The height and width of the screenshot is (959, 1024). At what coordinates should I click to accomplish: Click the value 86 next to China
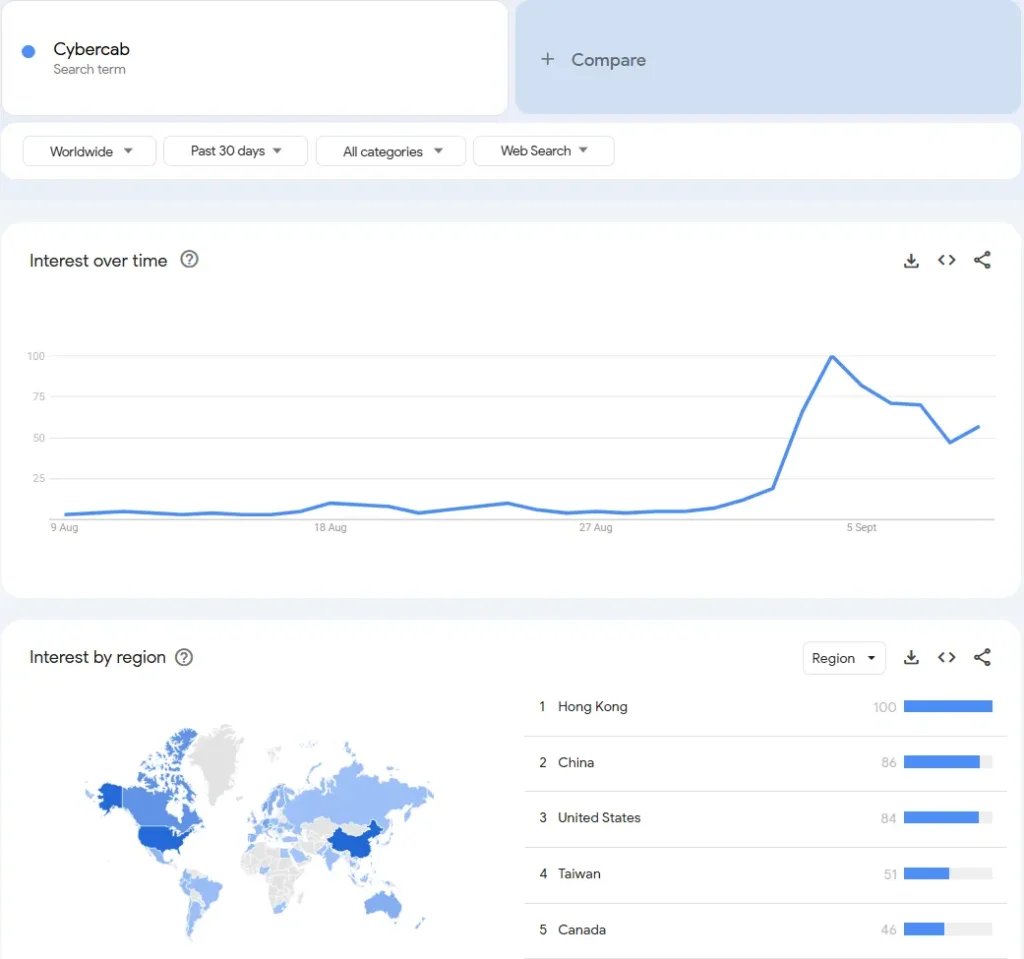(x=888, y=762)
